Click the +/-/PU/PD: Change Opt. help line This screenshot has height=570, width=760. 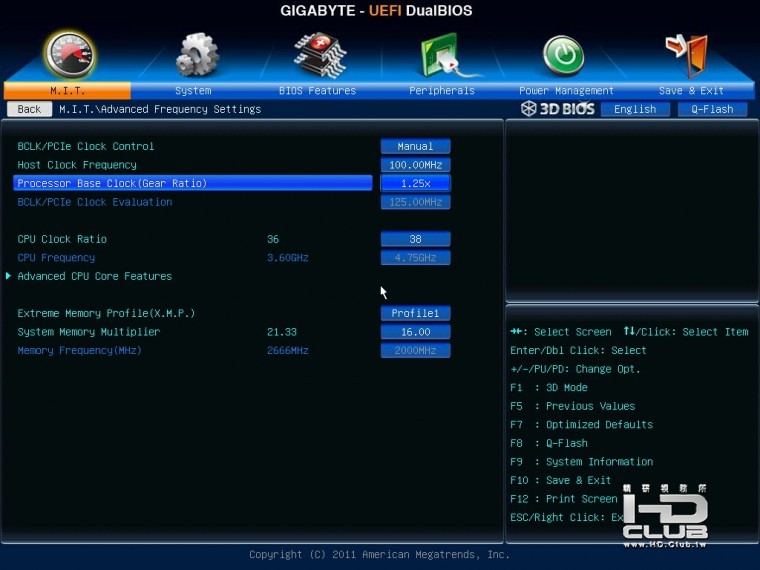575,369
